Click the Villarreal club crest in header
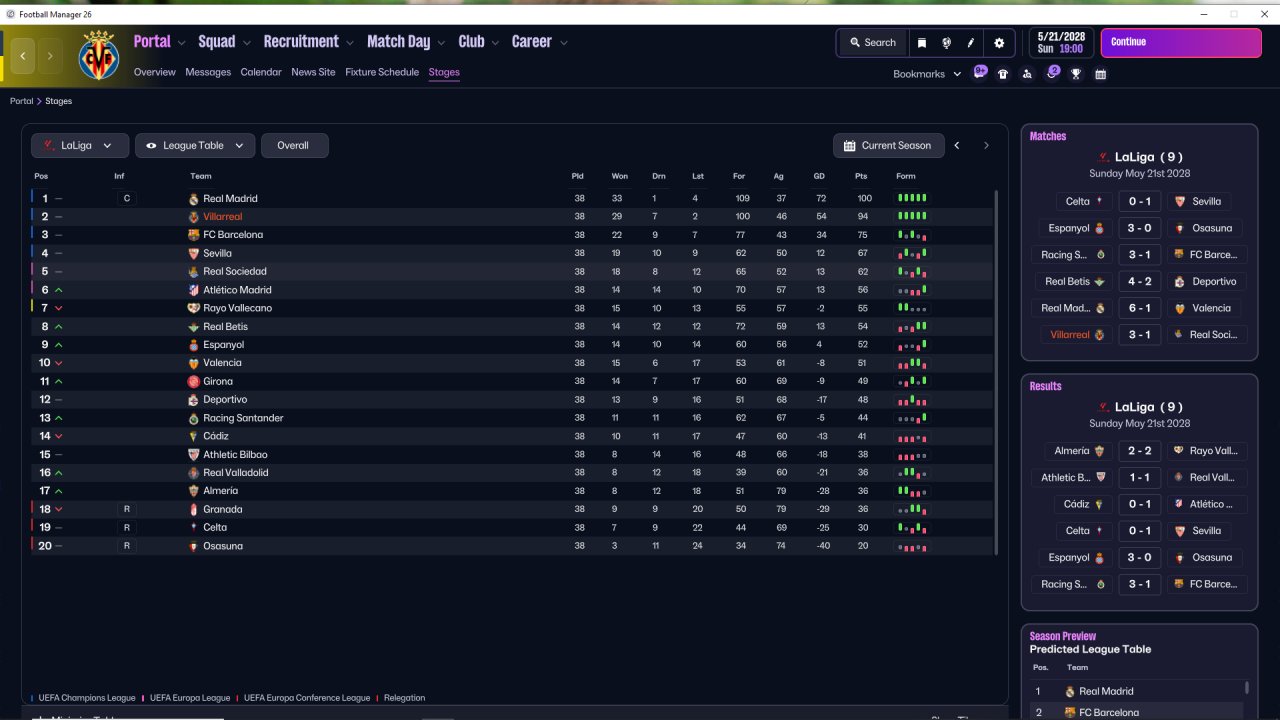 [98, 55]
